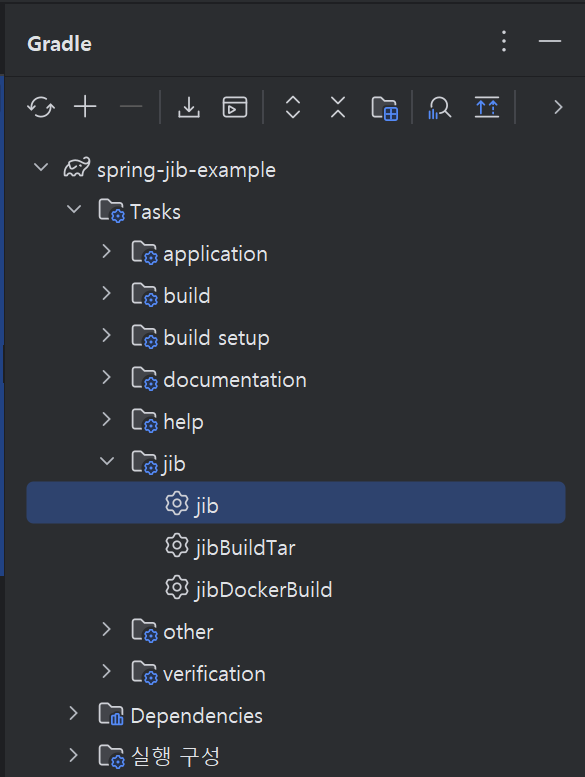
Task: Click the plus icon to link a Gradle project
Action: [85, 107]
